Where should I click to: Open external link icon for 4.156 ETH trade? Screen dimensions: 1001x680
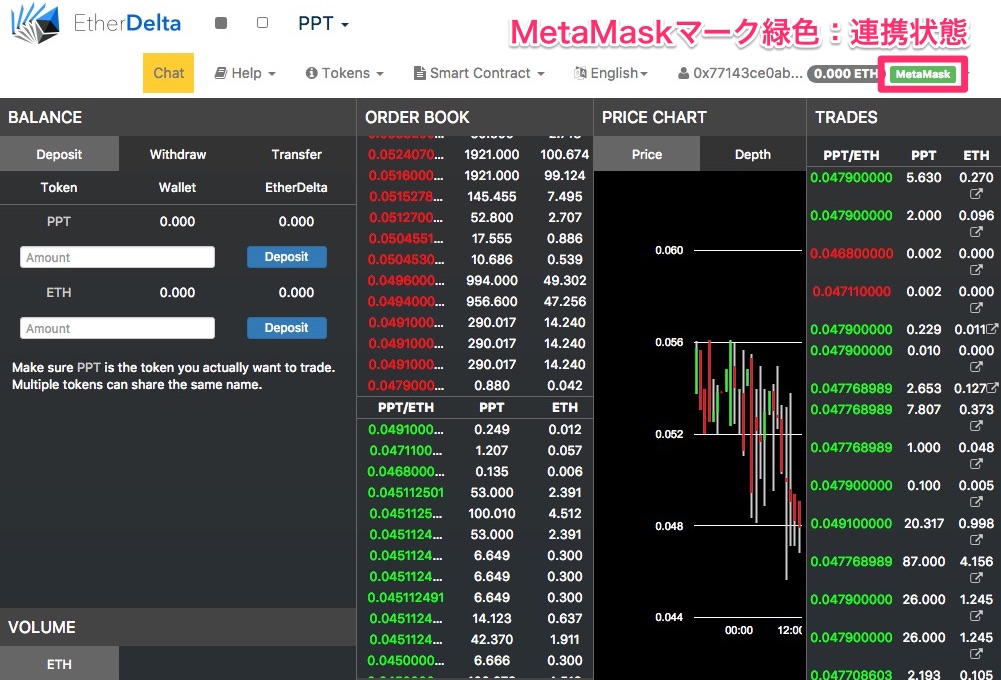pyautogui.click(x=976, y=578)
